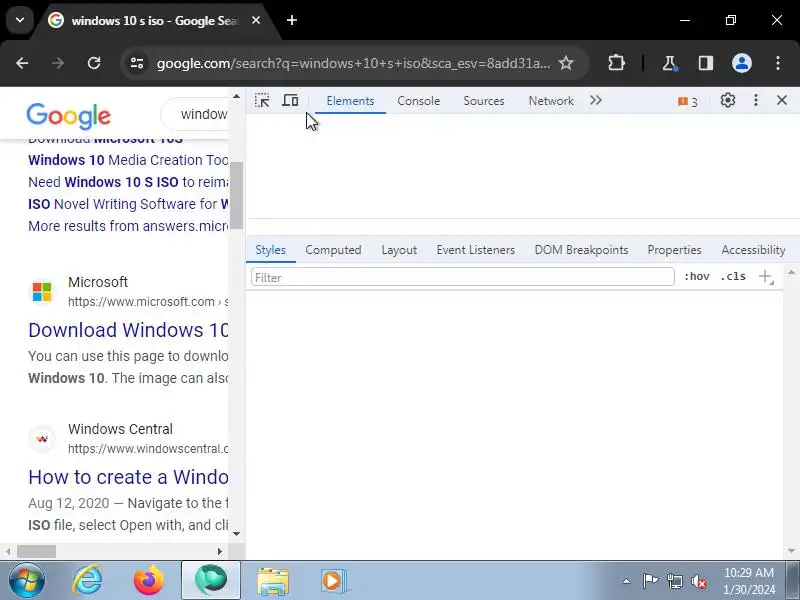This screenshot has height=600, width=800.
Task: Open DevTools settings gear
Action: [x=728, y=101]
